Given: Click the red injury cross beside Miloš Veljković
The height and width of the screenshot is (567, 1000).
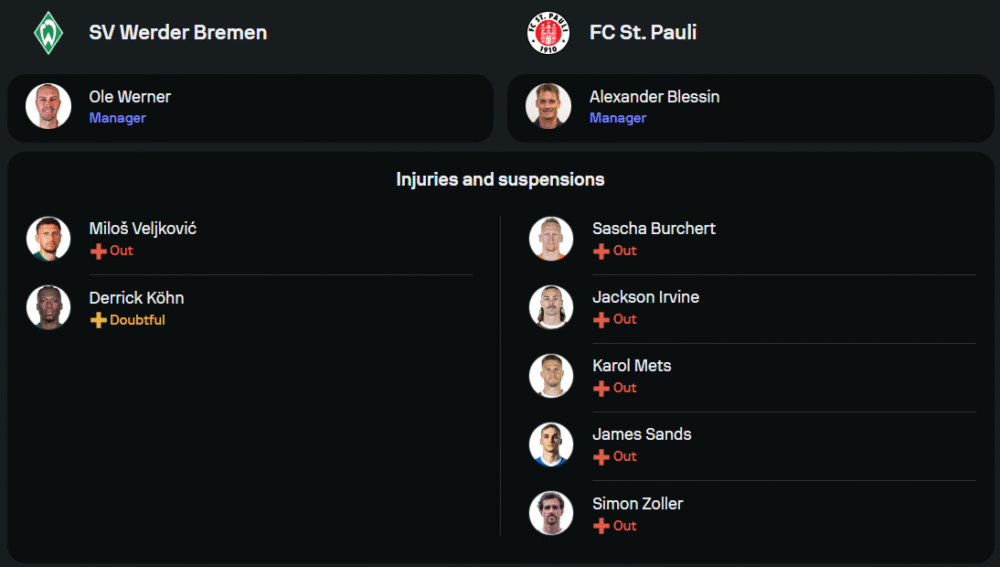Looking at the screenshot, I should (x=98, y=251).
